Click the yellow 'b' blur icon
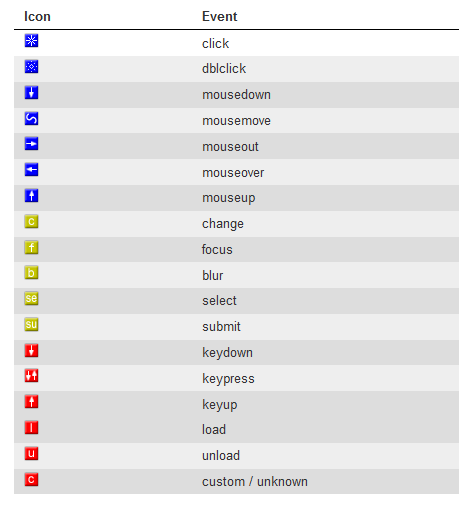 point(31,273)
